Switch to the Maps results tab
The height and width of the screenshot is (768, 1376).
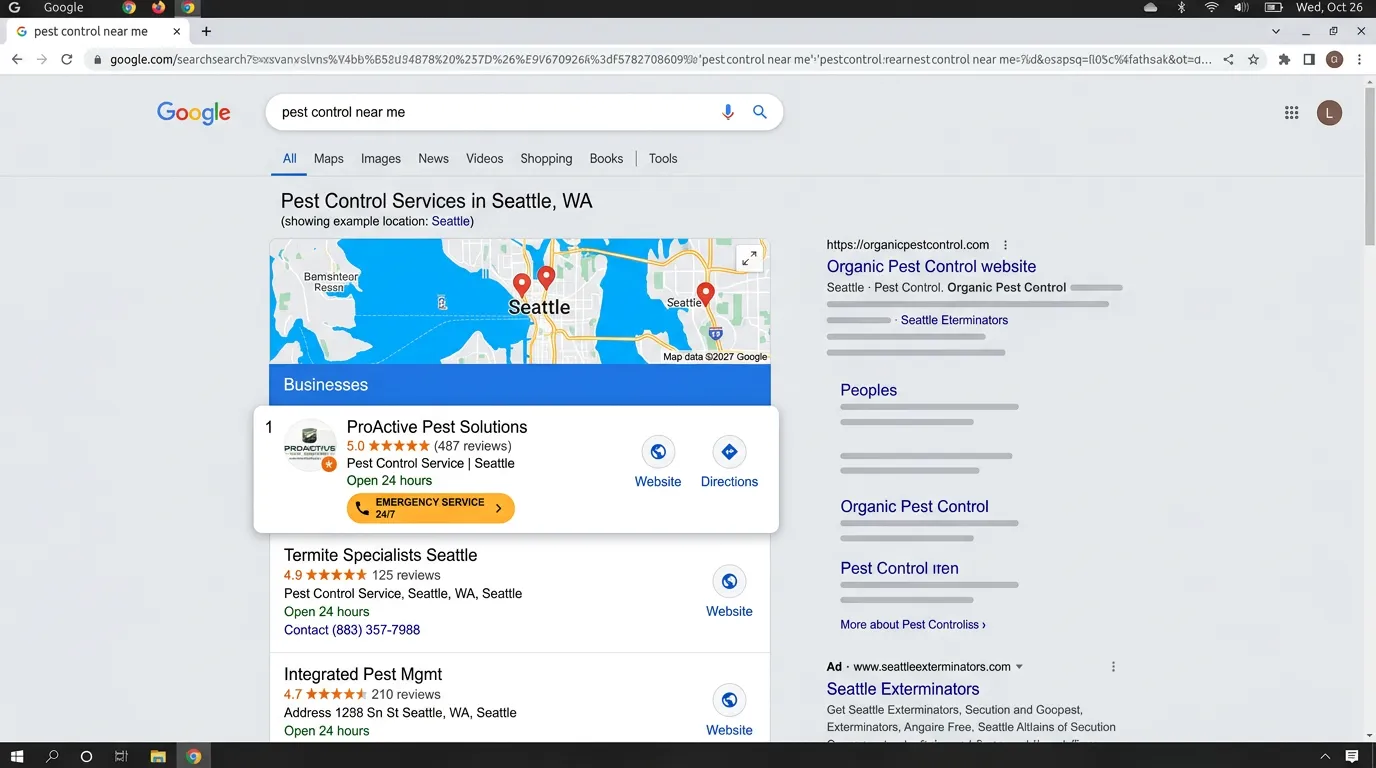click(328, 158)
